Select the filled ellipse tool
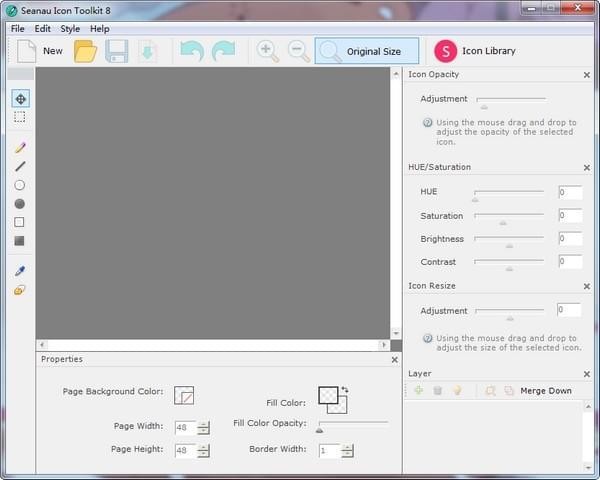The width and height of the screenshot is (600, 480). click(x=20, y=204)
